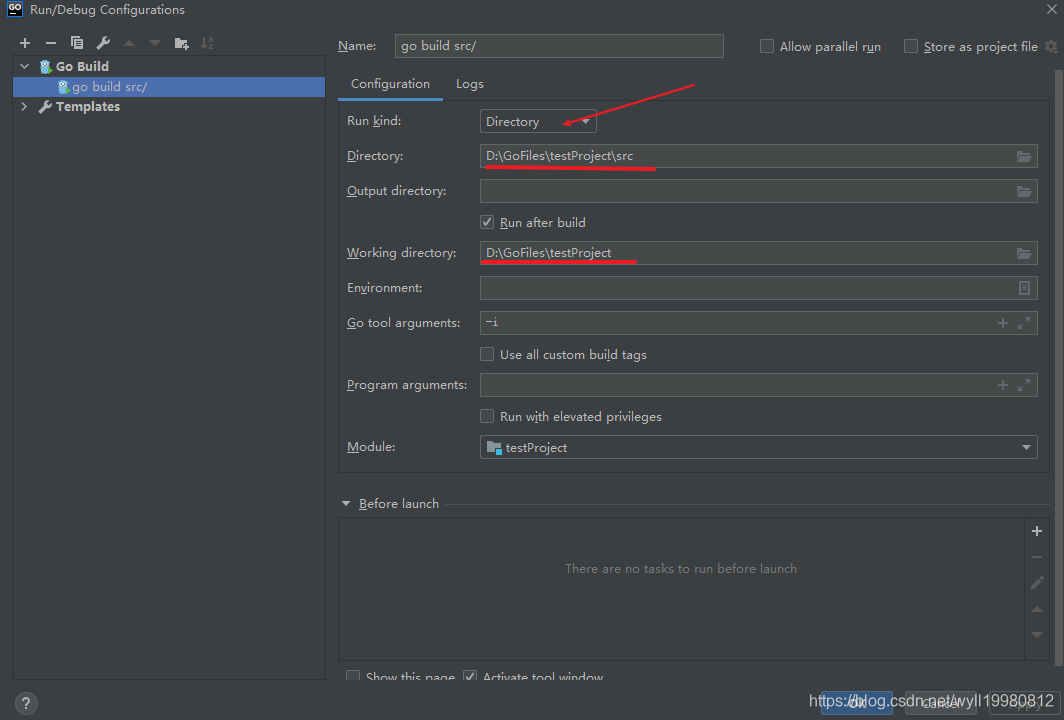The width and height of the screenshot is (1064, 720).
Task: Browse for Directory using folder icon
Action: tap(1024, 156)
